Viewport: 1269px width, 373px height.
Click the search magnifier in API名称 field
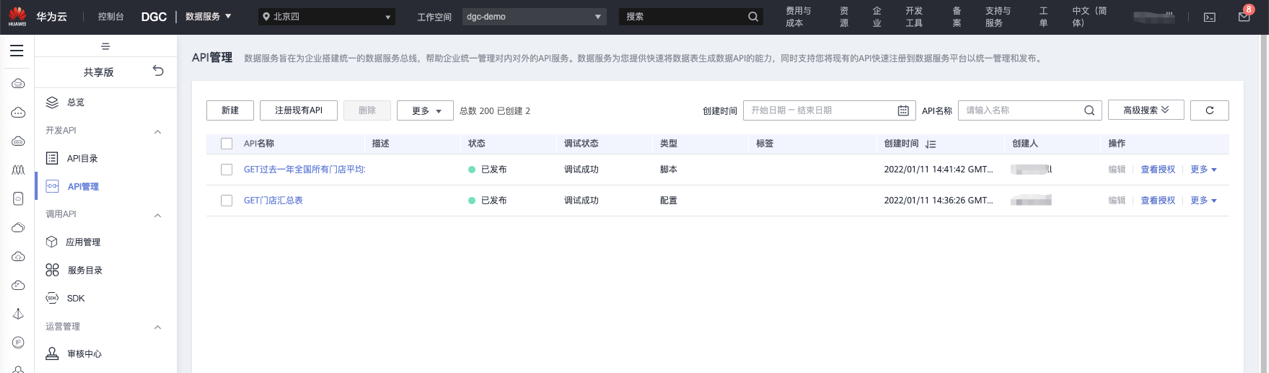1089,110
